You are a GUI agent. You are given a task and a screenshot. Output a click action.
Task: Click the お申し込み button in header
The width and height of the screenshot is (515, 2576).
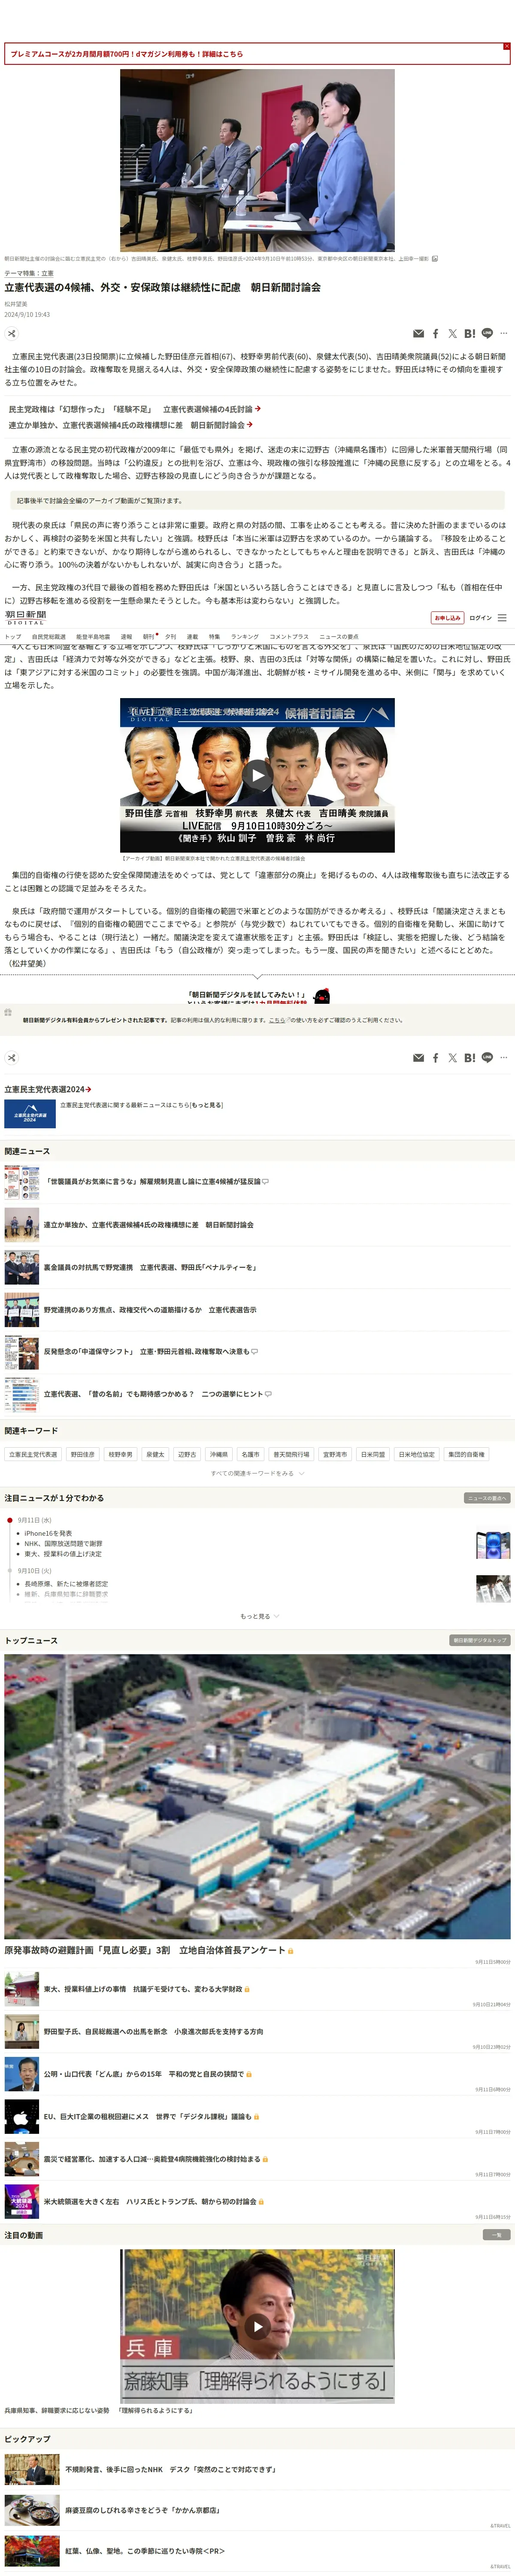pos(447,618)
